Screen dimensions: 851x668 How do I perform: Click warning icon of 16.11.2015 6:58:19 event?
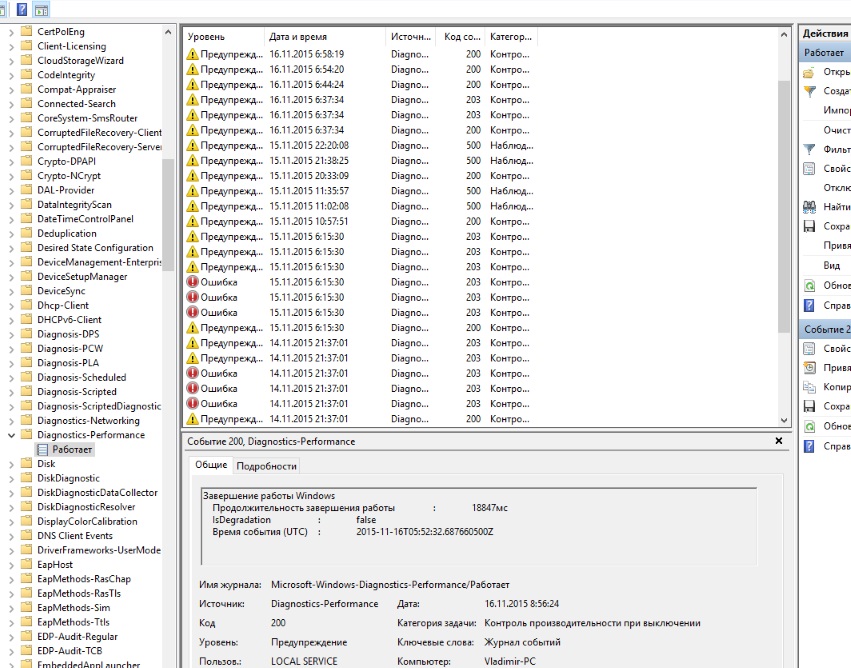192,54
